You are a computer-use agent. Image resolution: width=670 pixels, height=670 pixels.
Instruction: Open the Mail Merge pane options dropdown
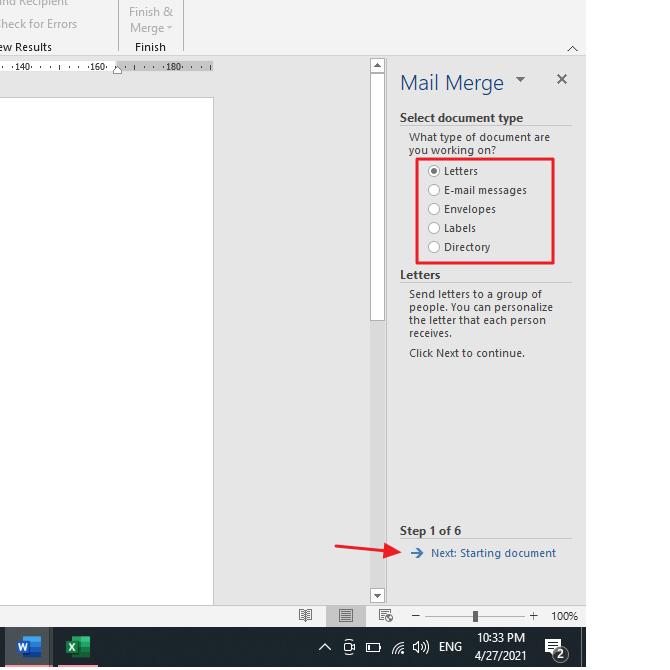tap(520, 80)
